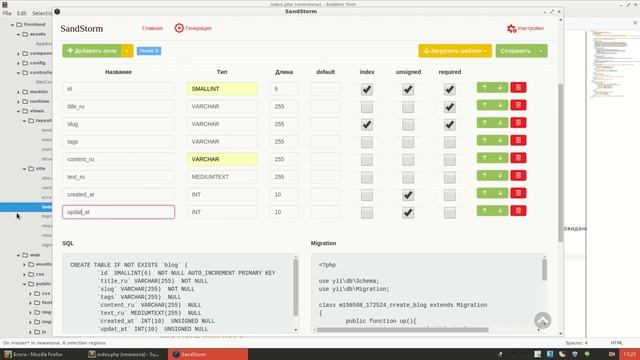Enable index for content_ru field

click(367, 160)
